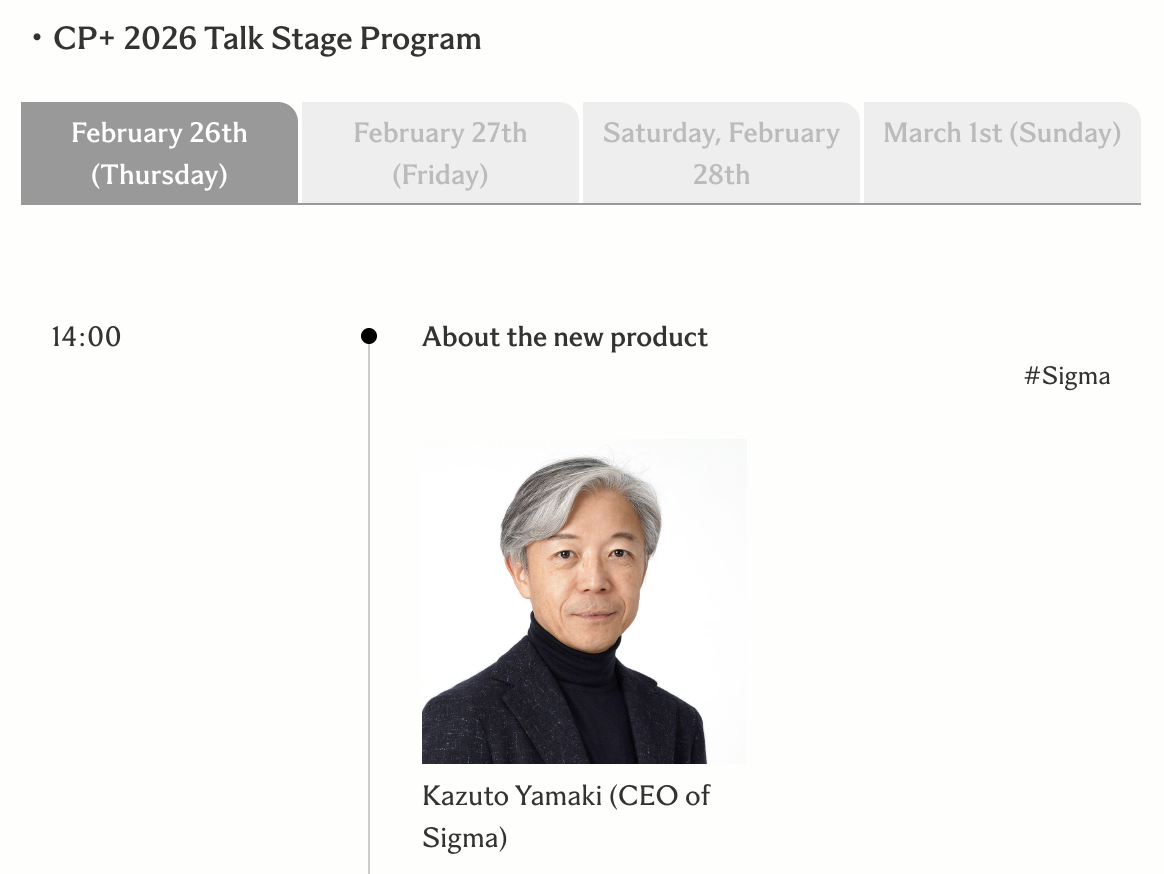Click the "28th" text on the Saturday tab
Image resolution: width=1164 pixels, height=874 pixels.
click(x=721, y=175)
